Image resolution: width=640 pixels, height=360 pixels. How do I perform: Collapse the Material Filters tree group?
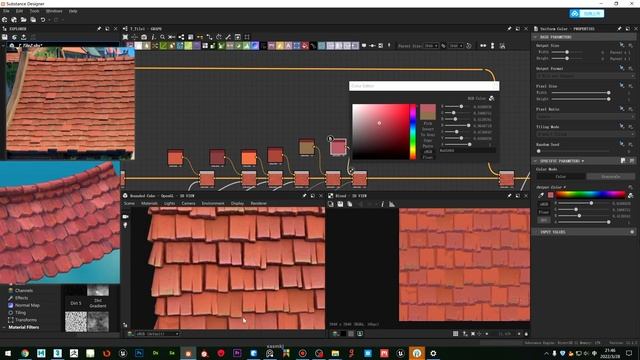(x=4, y=327)
